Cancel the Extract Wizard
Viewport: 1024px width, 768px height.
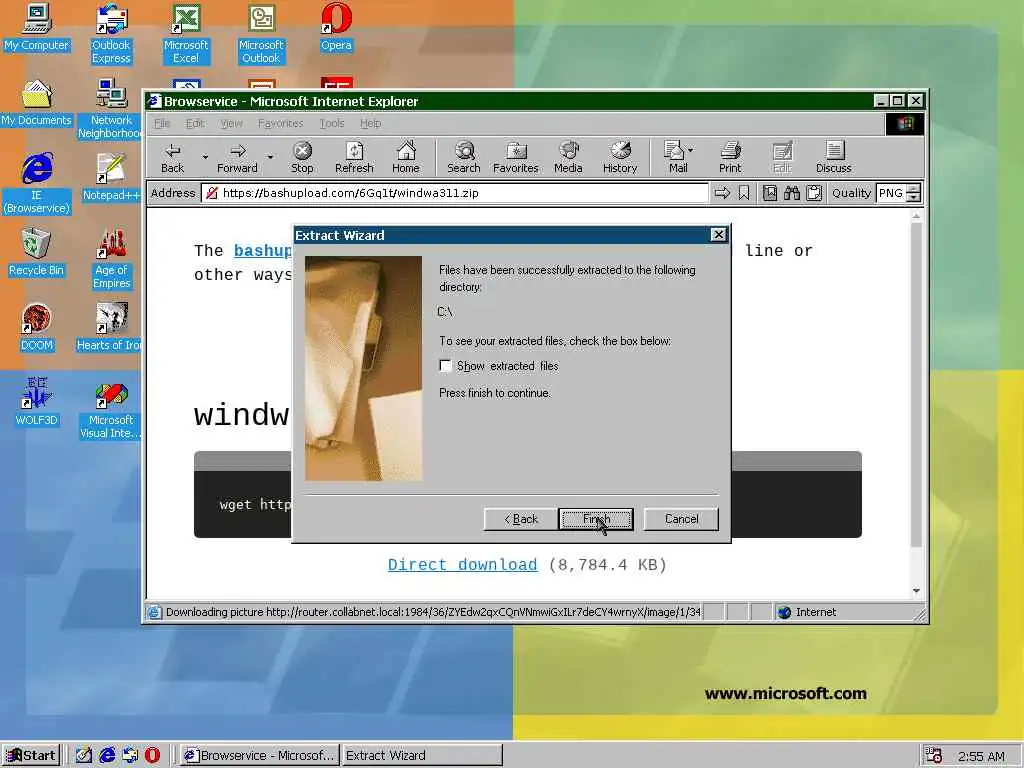point(681,519)
